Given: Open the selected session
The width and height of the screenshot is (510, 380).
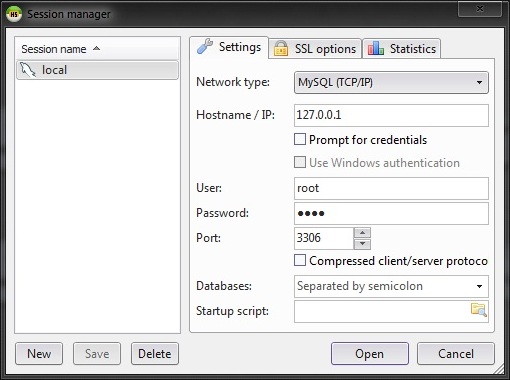Looking at the screenshot, I should click(370, 354).
